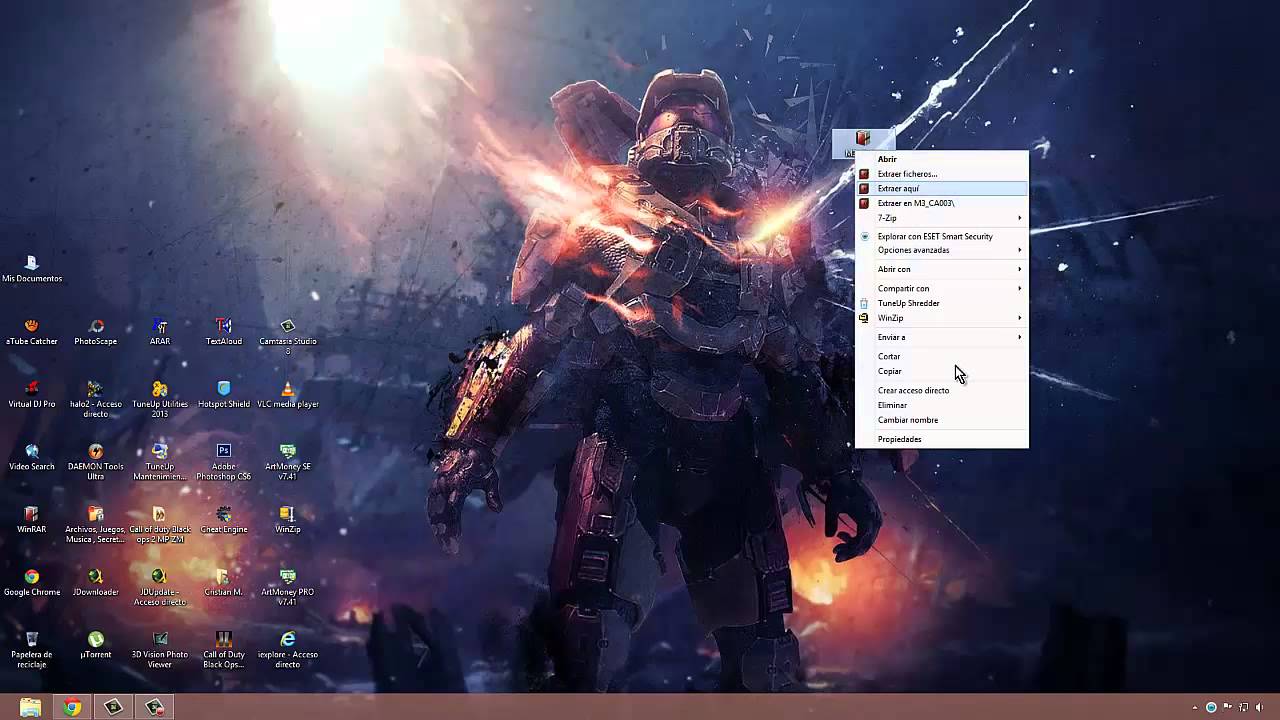Select the 3D Vision Photo Viewer icon

[160, 650]
